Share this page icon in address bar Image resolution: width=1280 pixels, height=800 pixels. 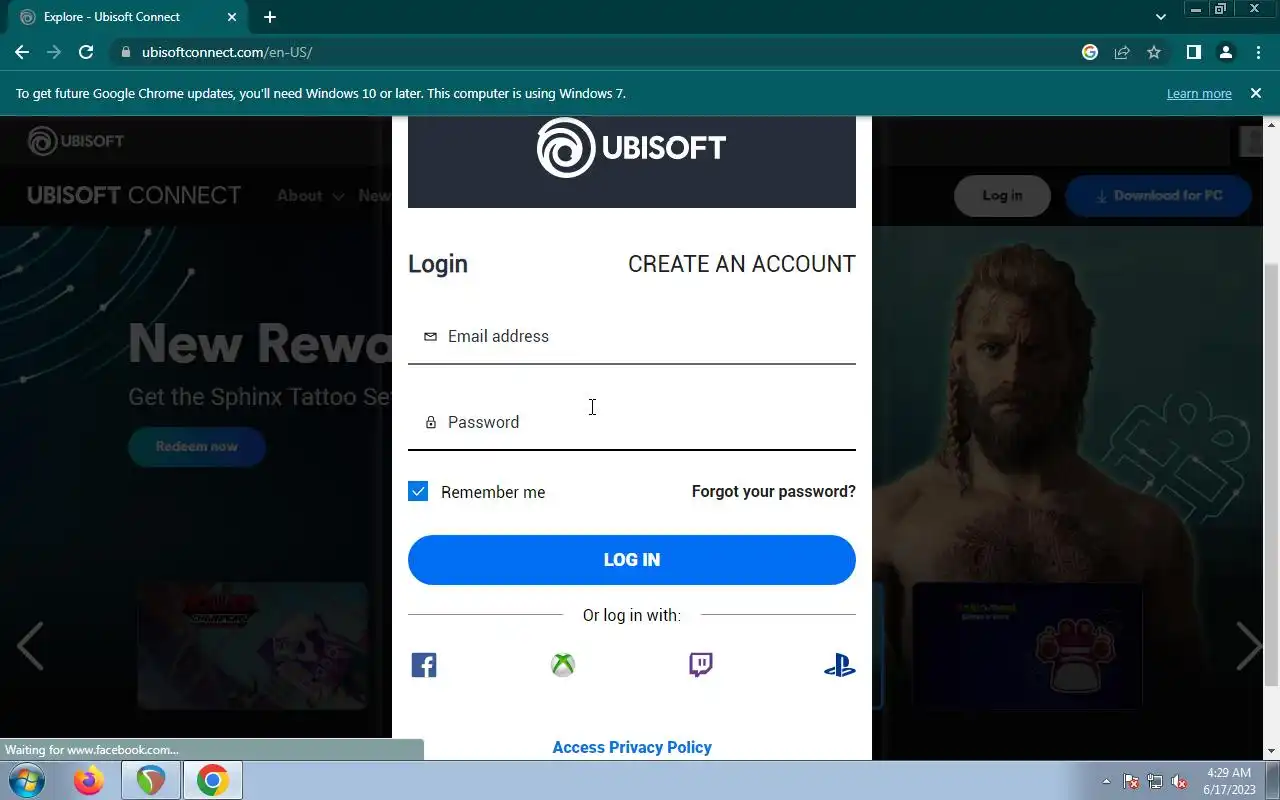(1122, 52)
